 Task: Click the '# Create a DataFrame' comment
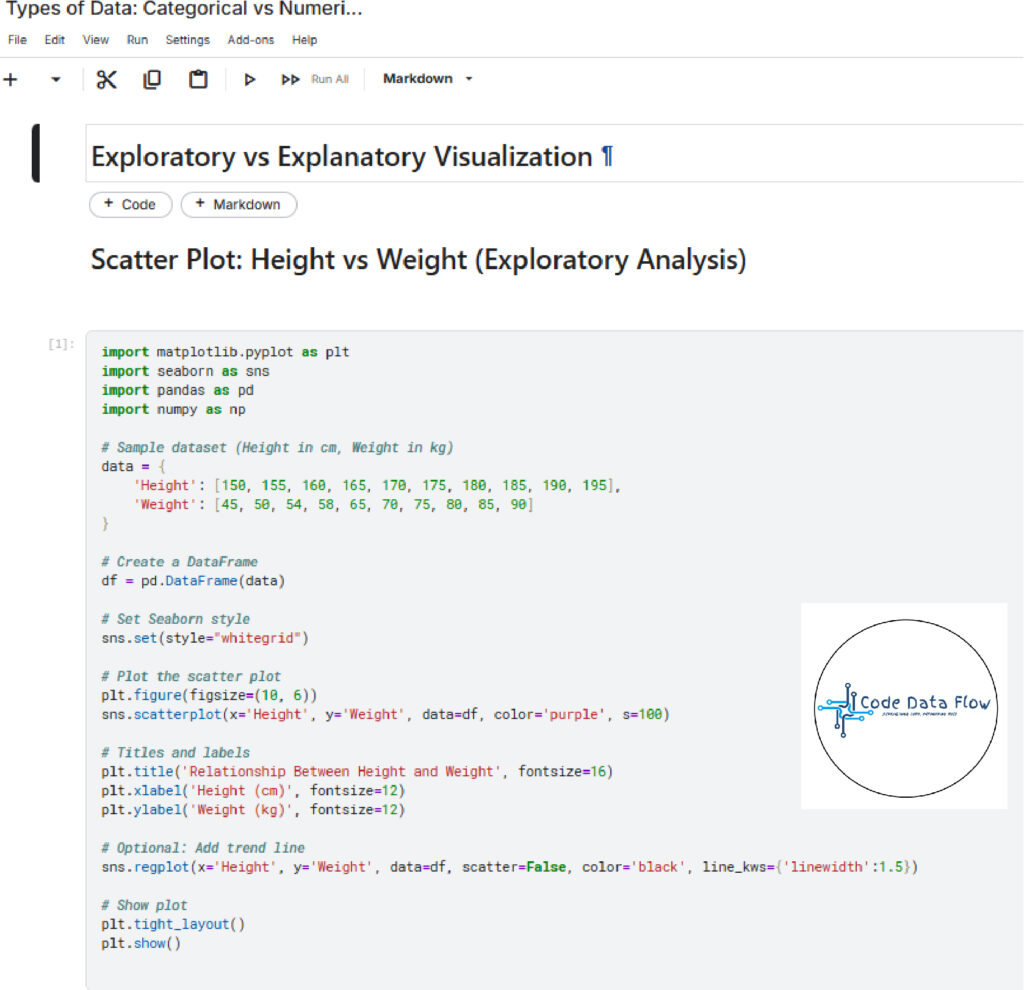[x=180, y=562]
